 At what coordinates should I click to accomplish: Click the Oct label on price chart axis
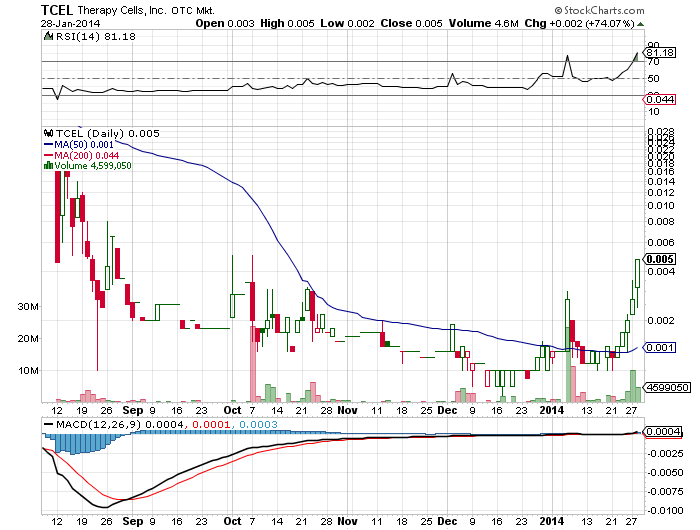(232, 410)
